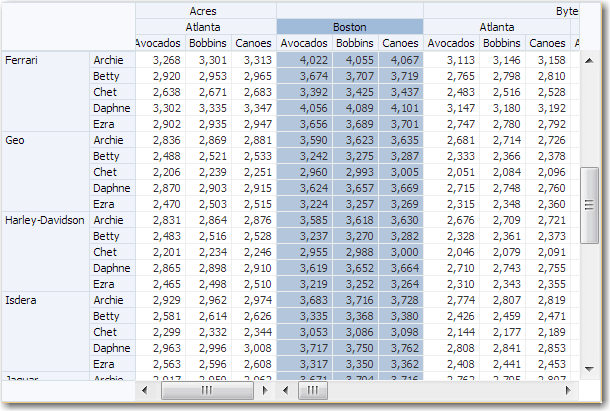Select the Bobbins header under Boston
The image size is (610, 411).
[355, 43]
